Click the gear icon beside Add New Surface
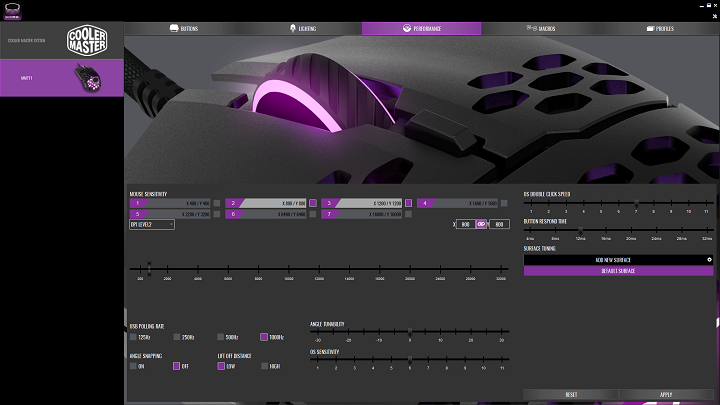Image resolution: width=720 pixels, height=405 pixels. pyautogui.click(x=709, y=259)
